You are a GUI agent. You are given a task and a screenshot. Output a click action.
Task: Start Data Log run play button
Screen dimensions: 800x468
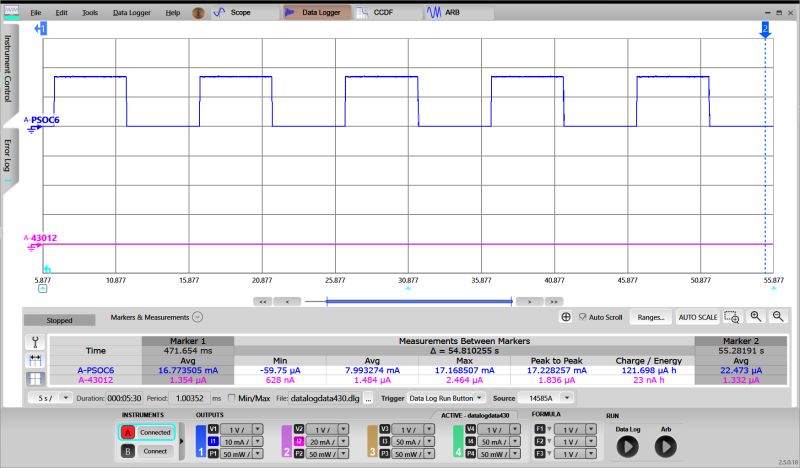(x=628, y=447)
